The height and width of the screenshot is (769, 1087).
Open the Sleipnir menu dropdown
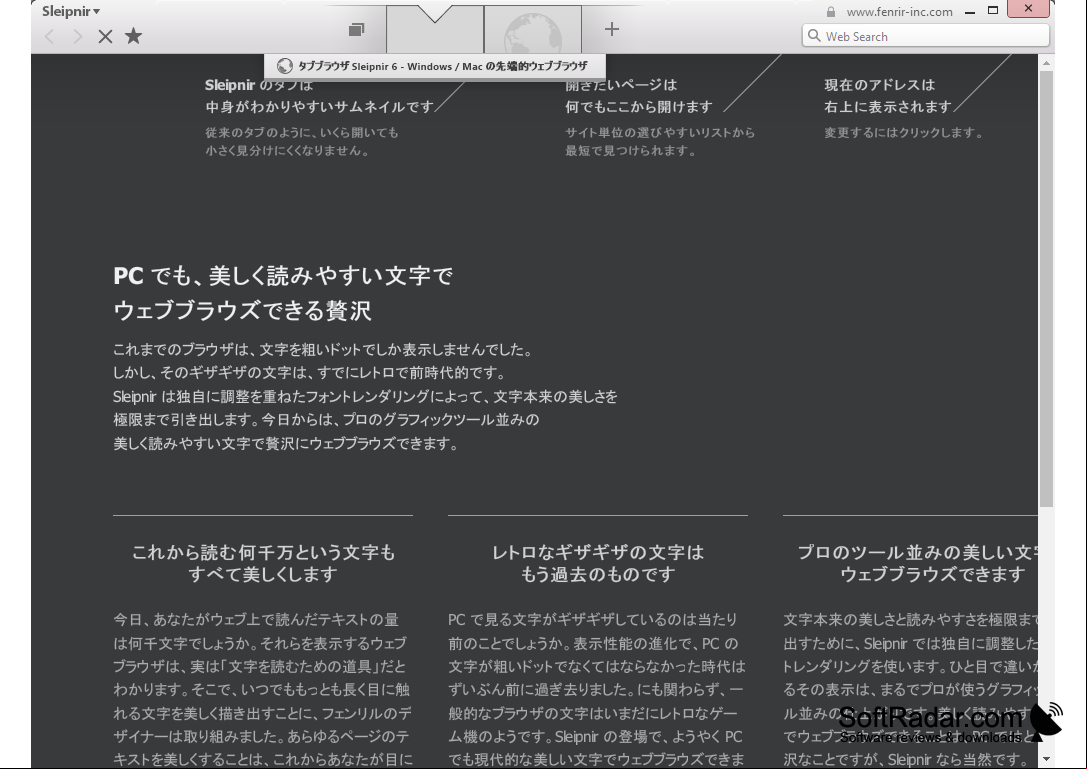tap(71, 11)
